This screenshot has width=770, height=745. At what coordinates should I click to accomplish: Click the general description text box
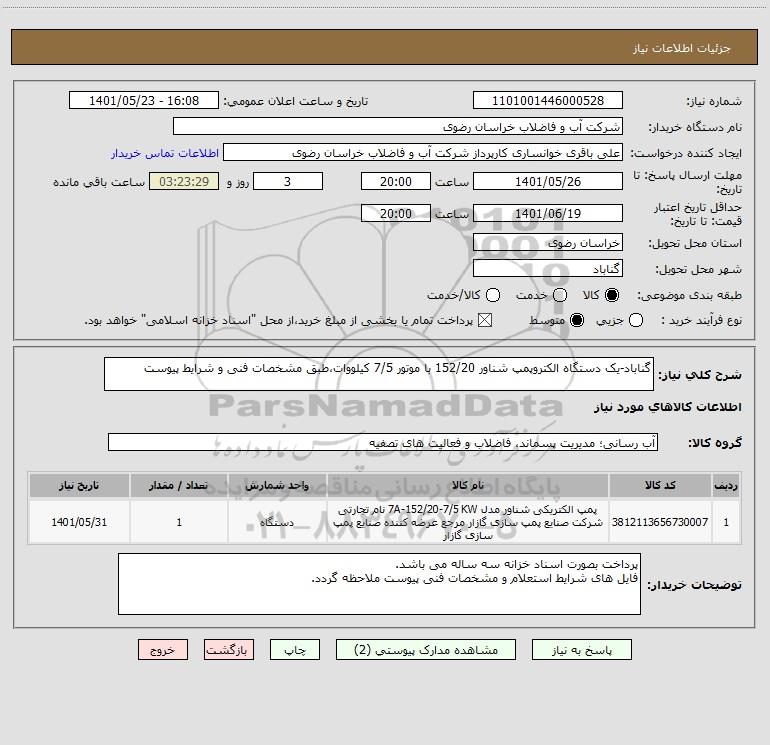pyautogui.click(x=379, y=374)
